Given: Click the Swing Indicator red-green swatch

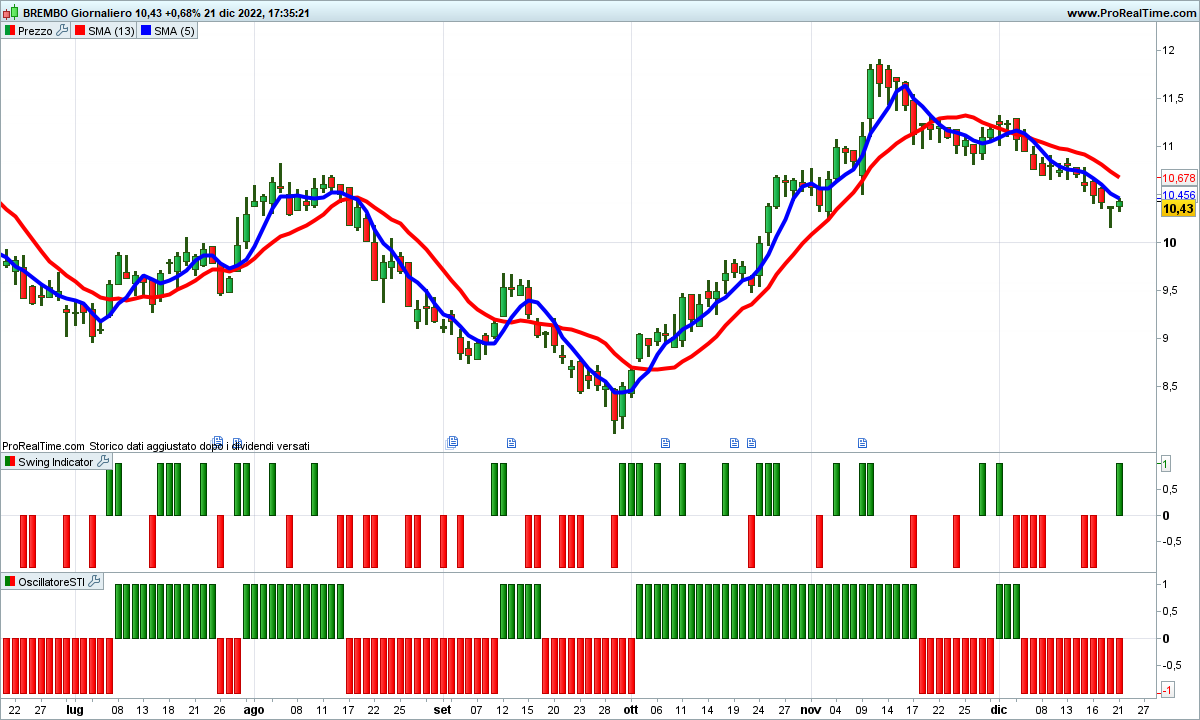Looking at the screenshot, I should (x=10, y=462).
